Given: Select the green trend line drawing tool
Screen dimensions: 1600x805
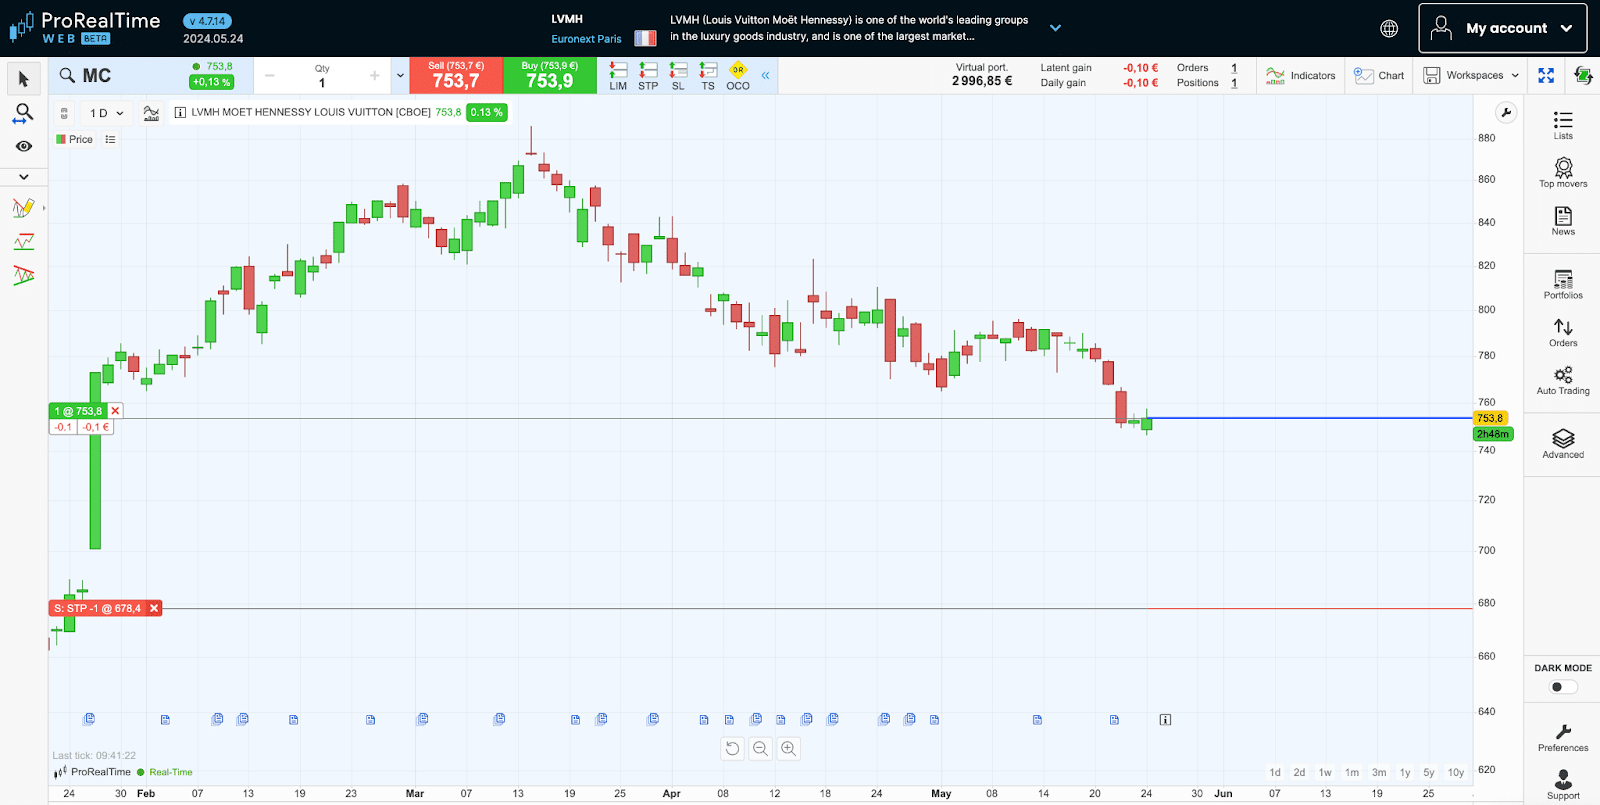Looking at the screenshot, I should pyautogui.click(x=24, y=242).
